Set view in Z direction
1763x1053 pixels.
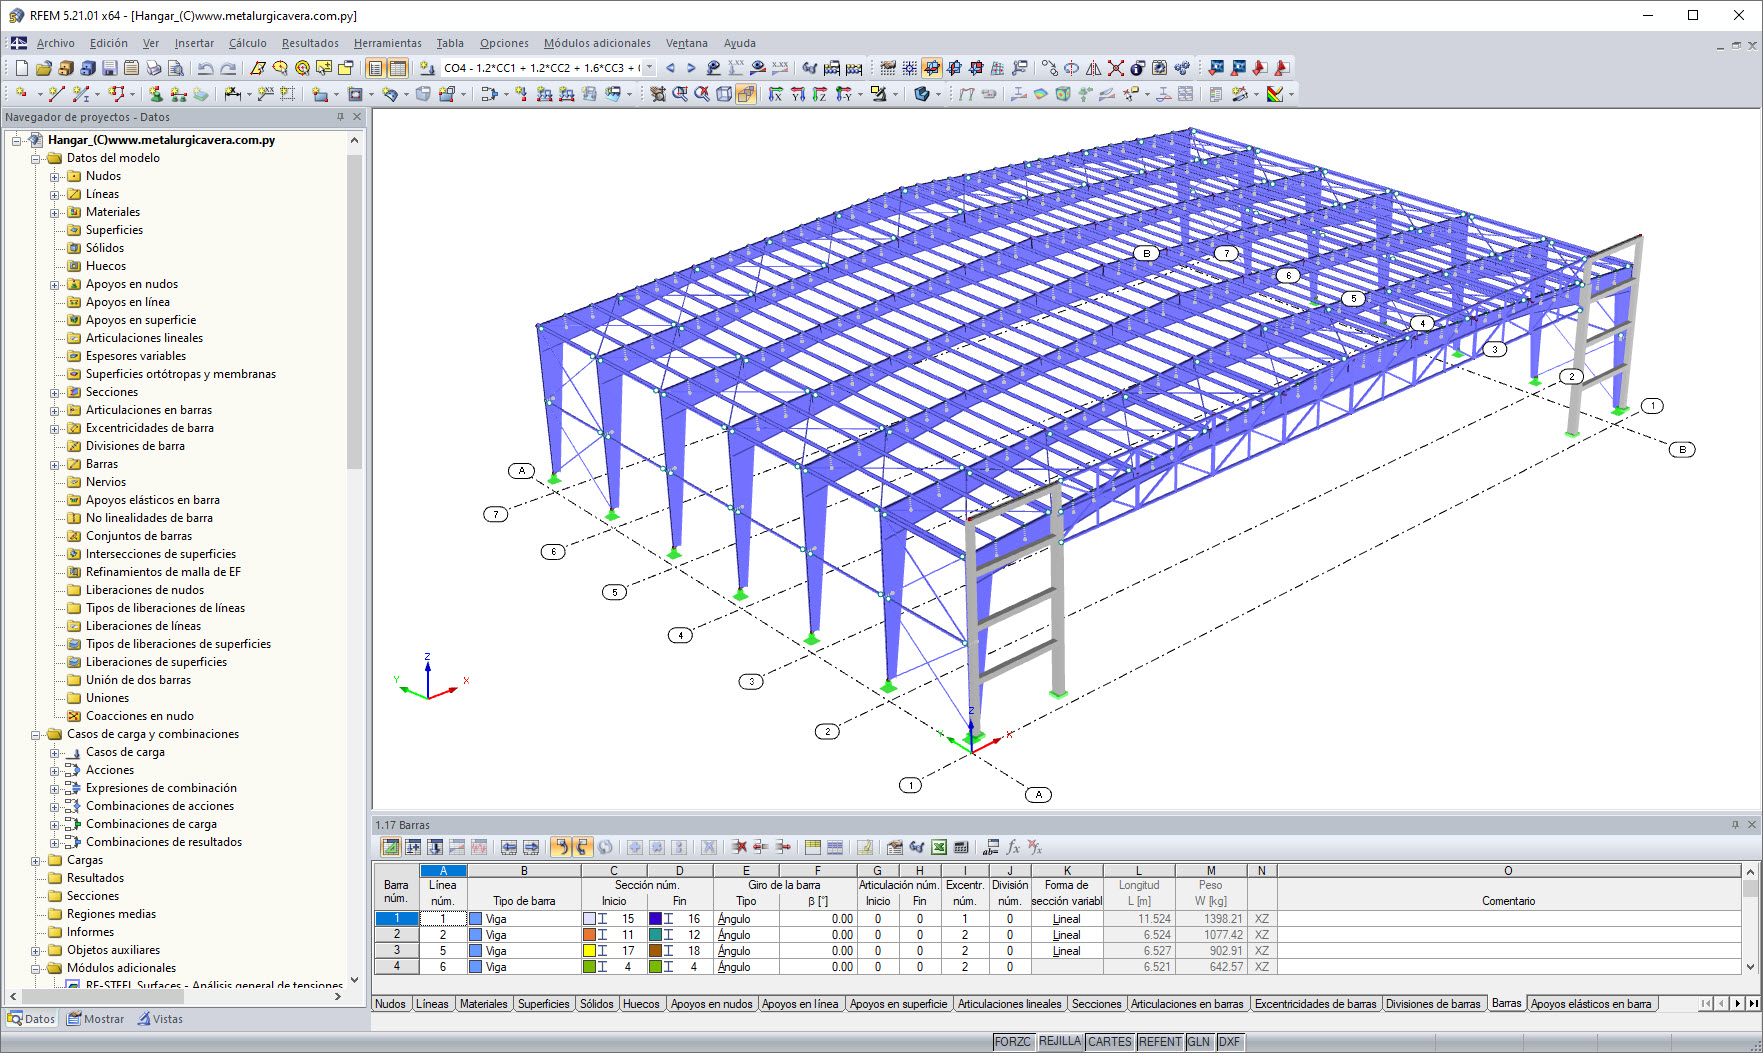coord(820,94)
